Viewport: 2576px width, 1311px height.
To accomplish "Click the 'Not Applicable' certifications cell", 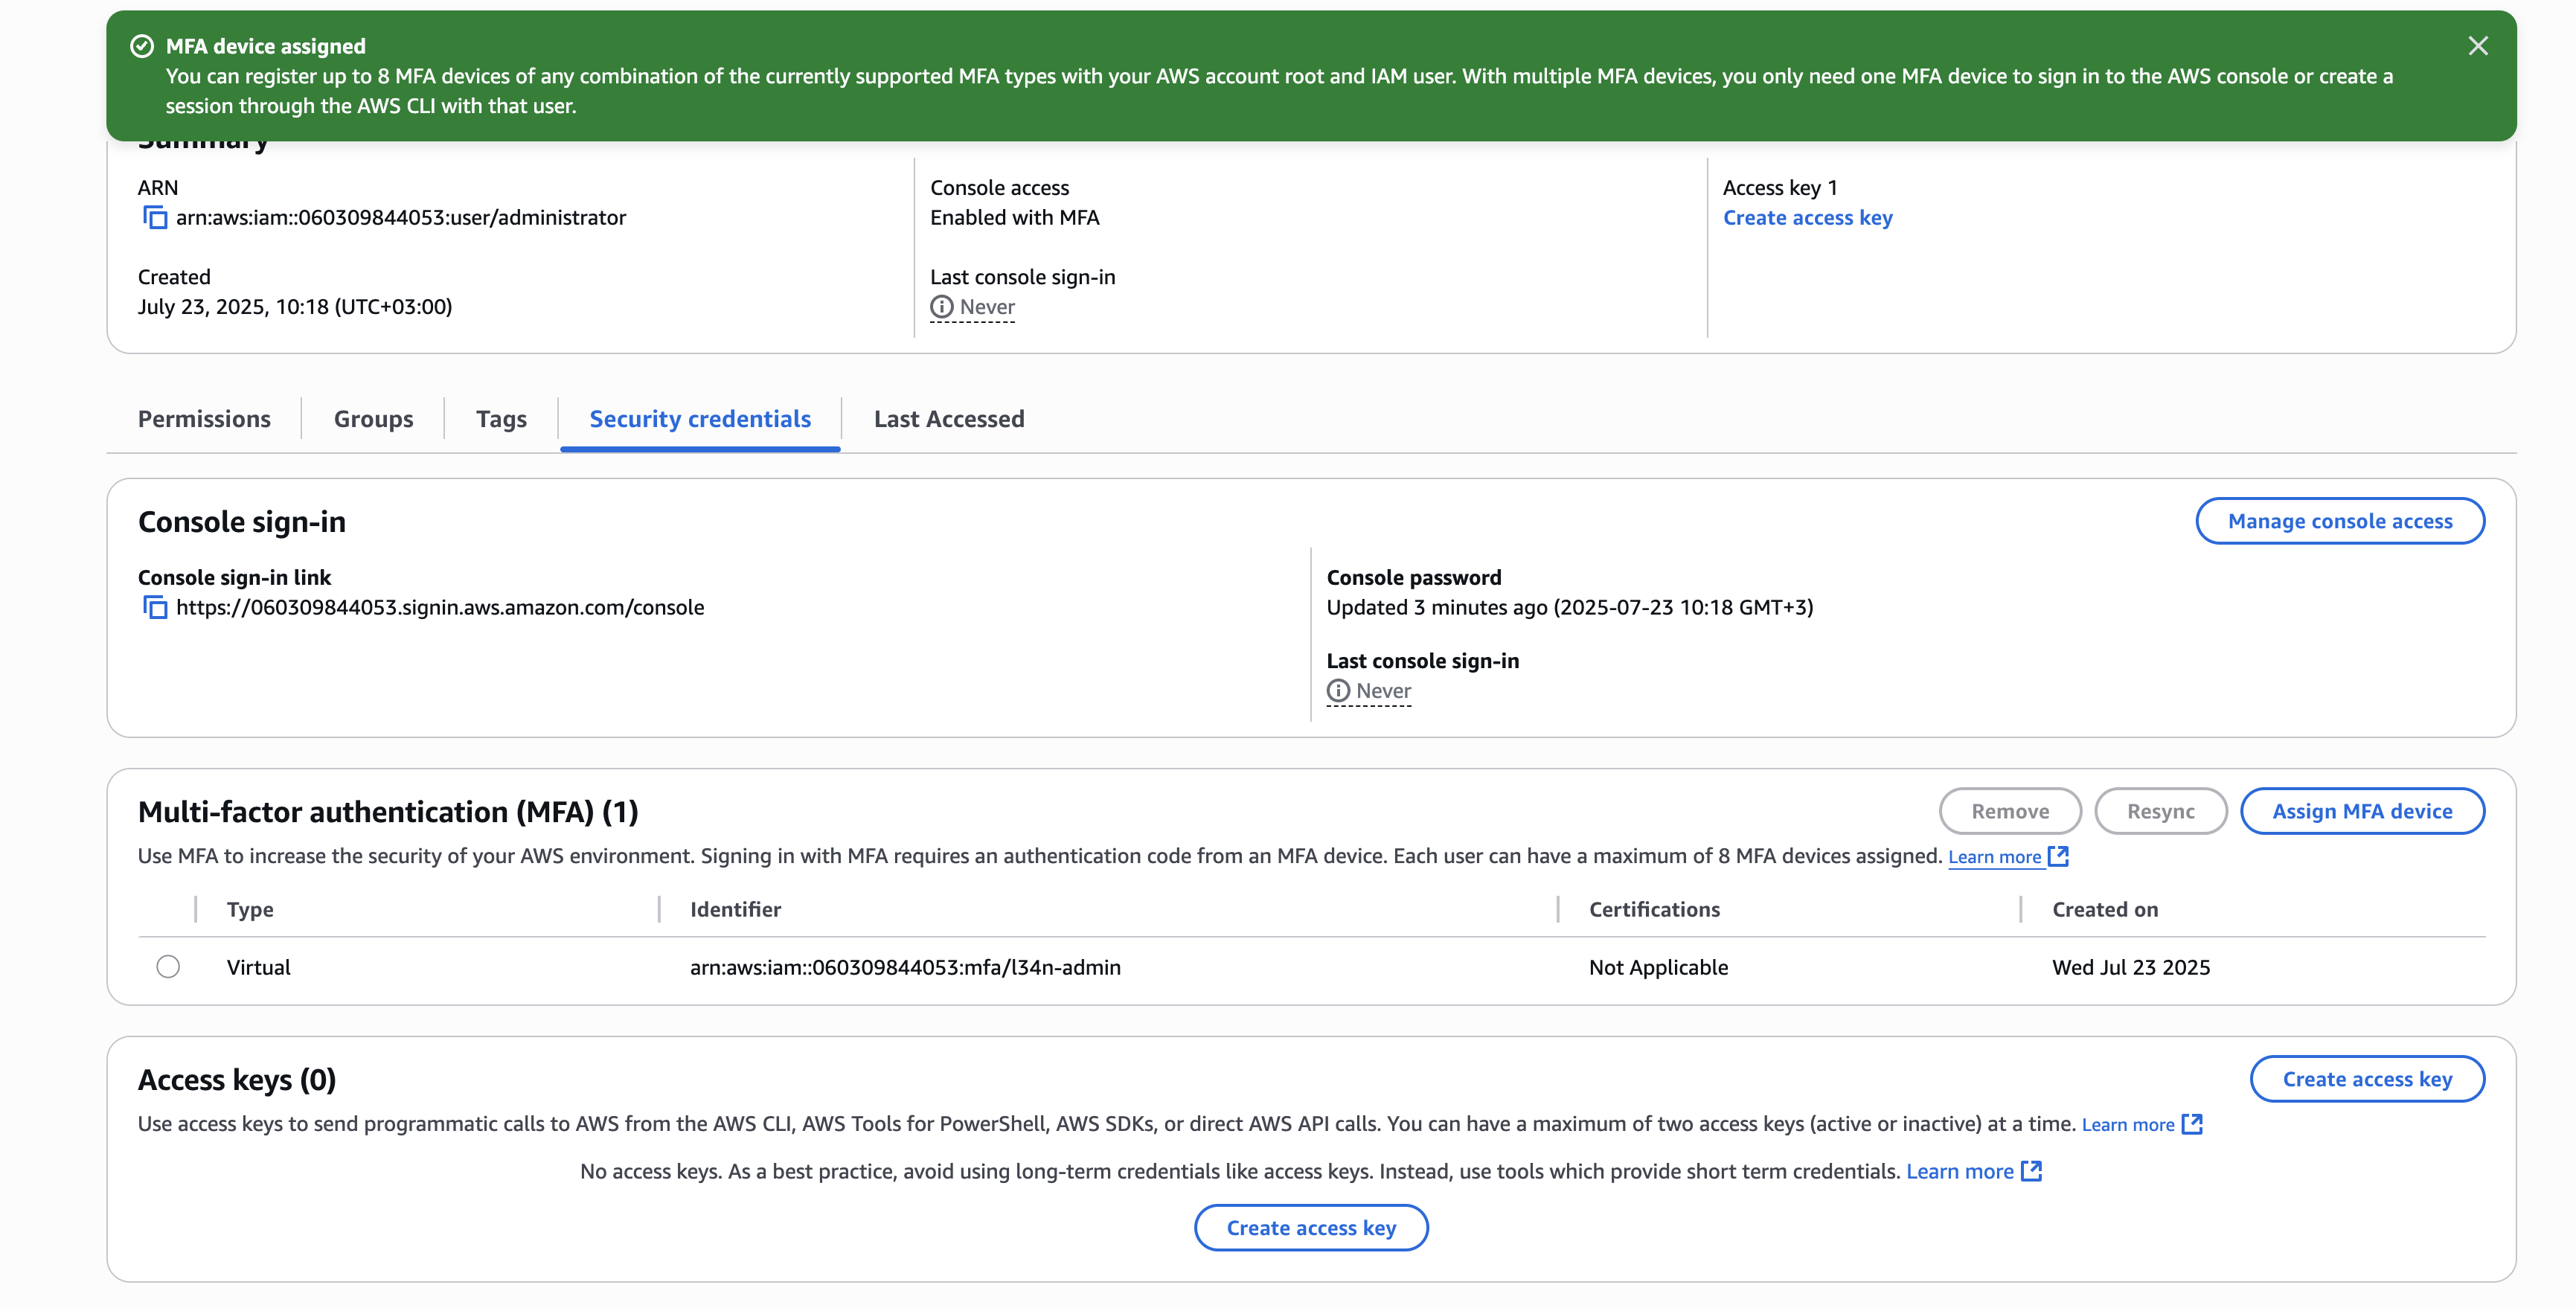I will 1658,967.
